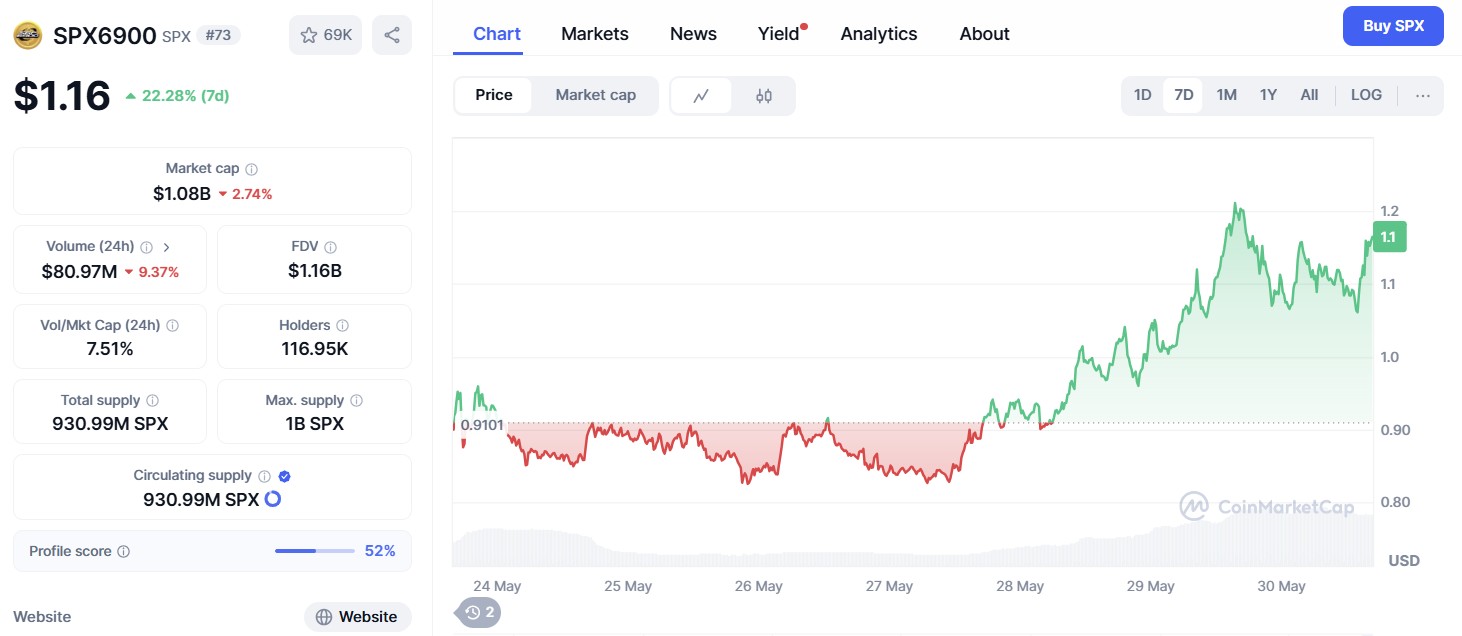The width and height of the screenshot is (1462, 636).
Task: Click the Profile score progress bar
Action: click(314, 551)
